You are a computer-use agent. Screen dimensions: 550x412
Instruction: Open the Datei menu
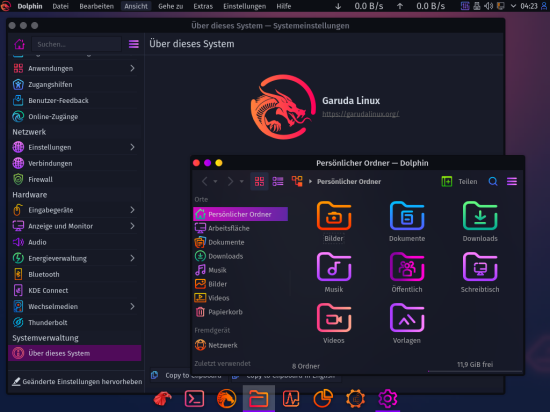pos(60,6)
